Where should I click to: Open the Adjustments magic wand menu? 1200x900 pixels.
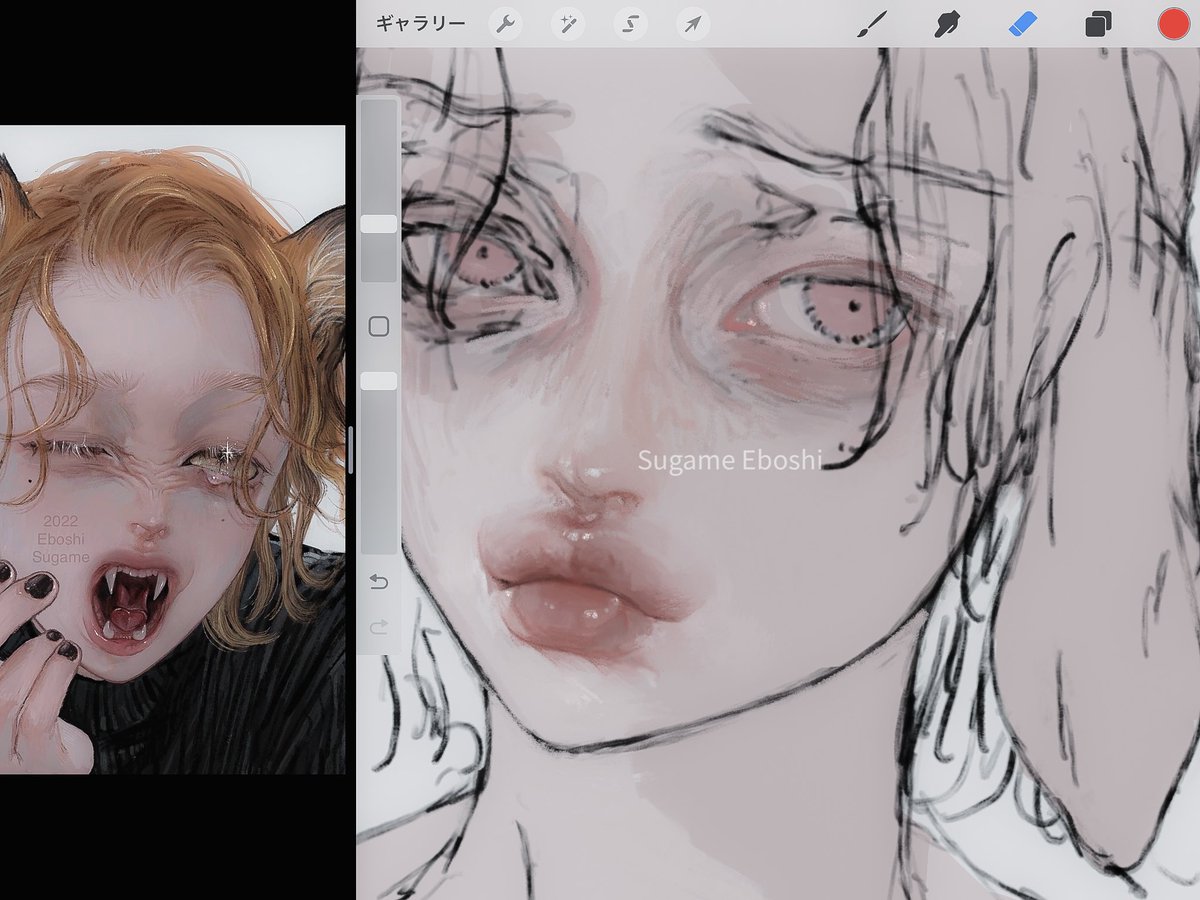point(568,24)
